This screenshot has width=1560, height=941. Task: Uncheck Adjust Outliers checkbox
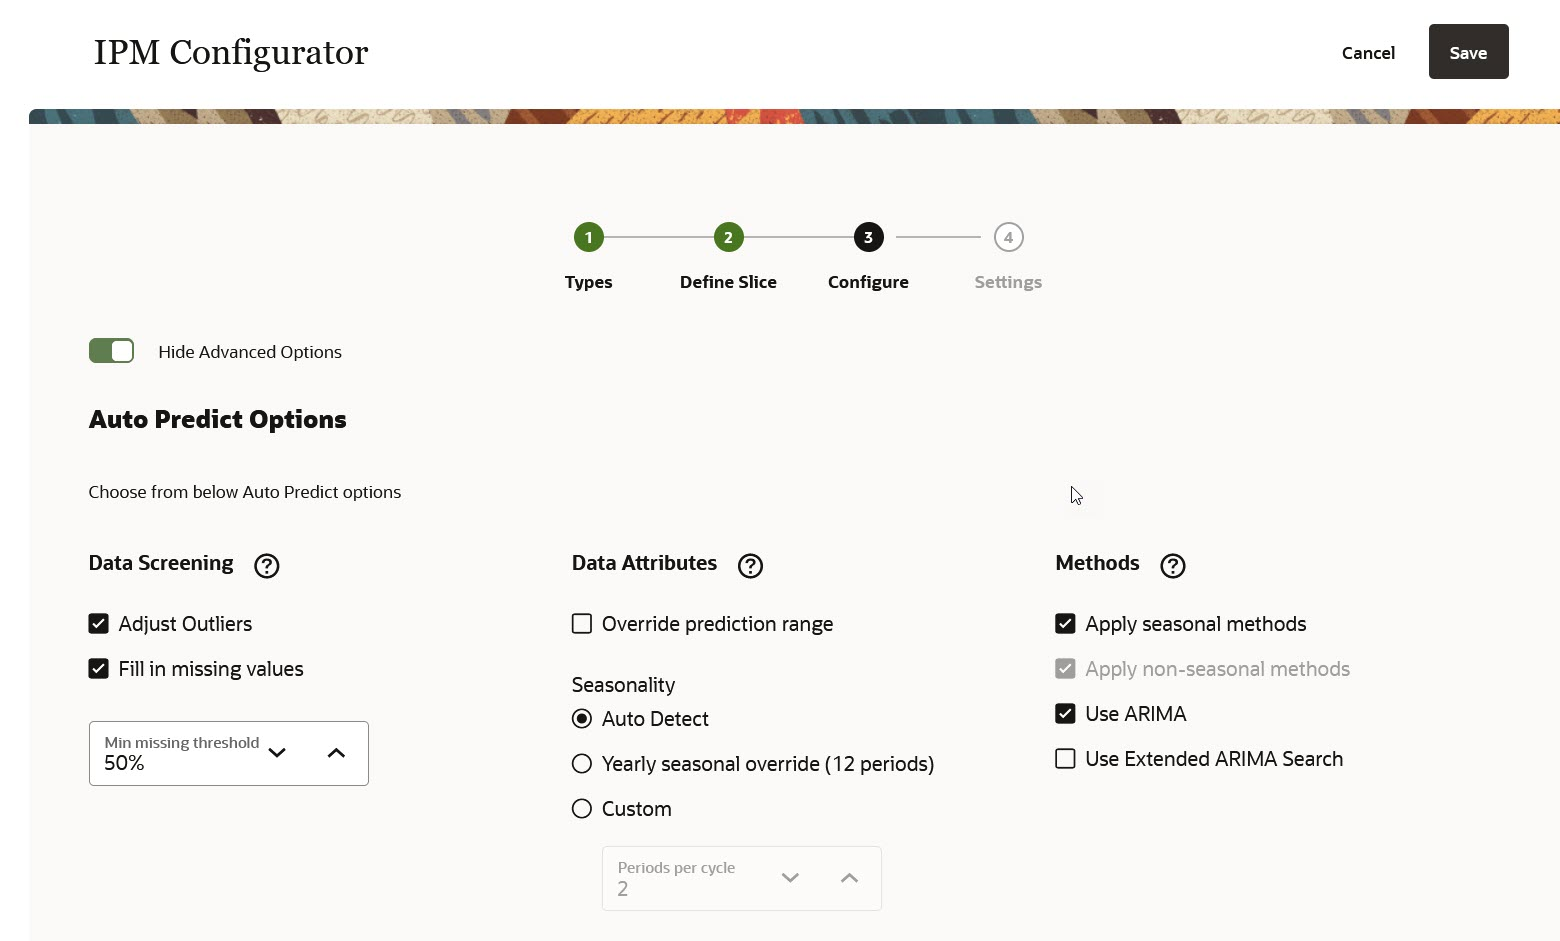pos(98,624)
